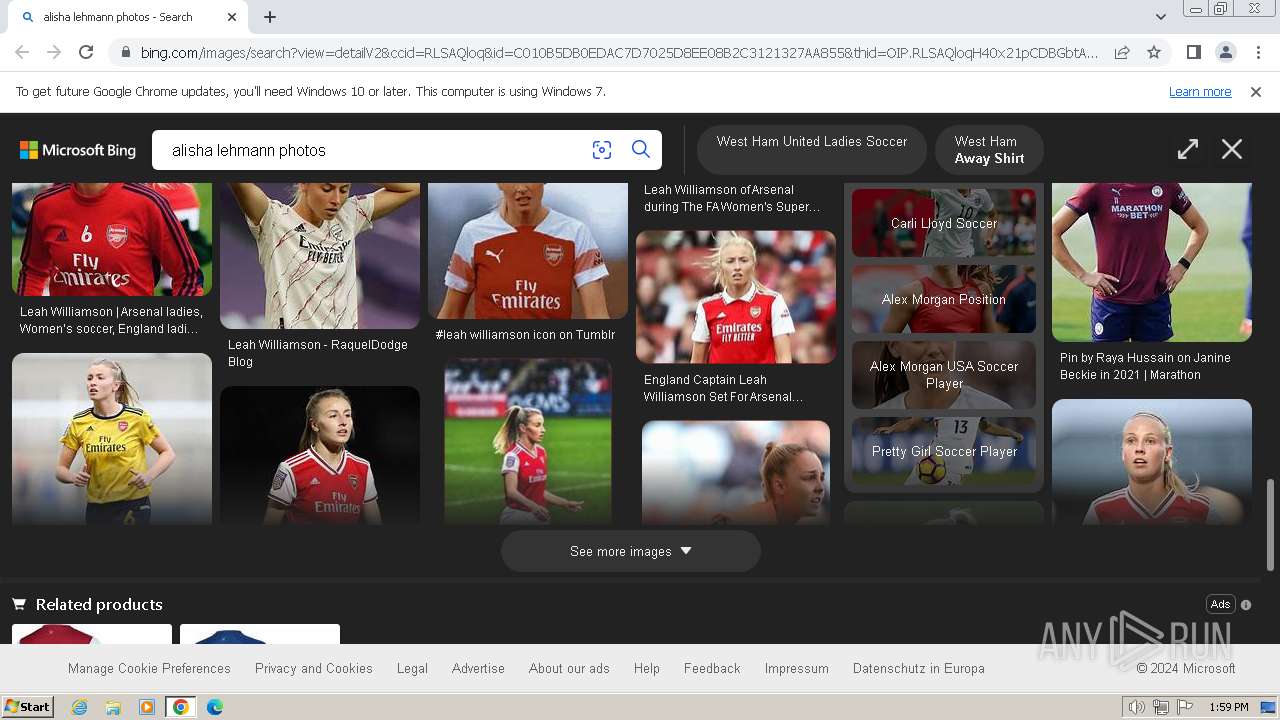Open Datenschutz in Europa footer link

coord(919,669)
